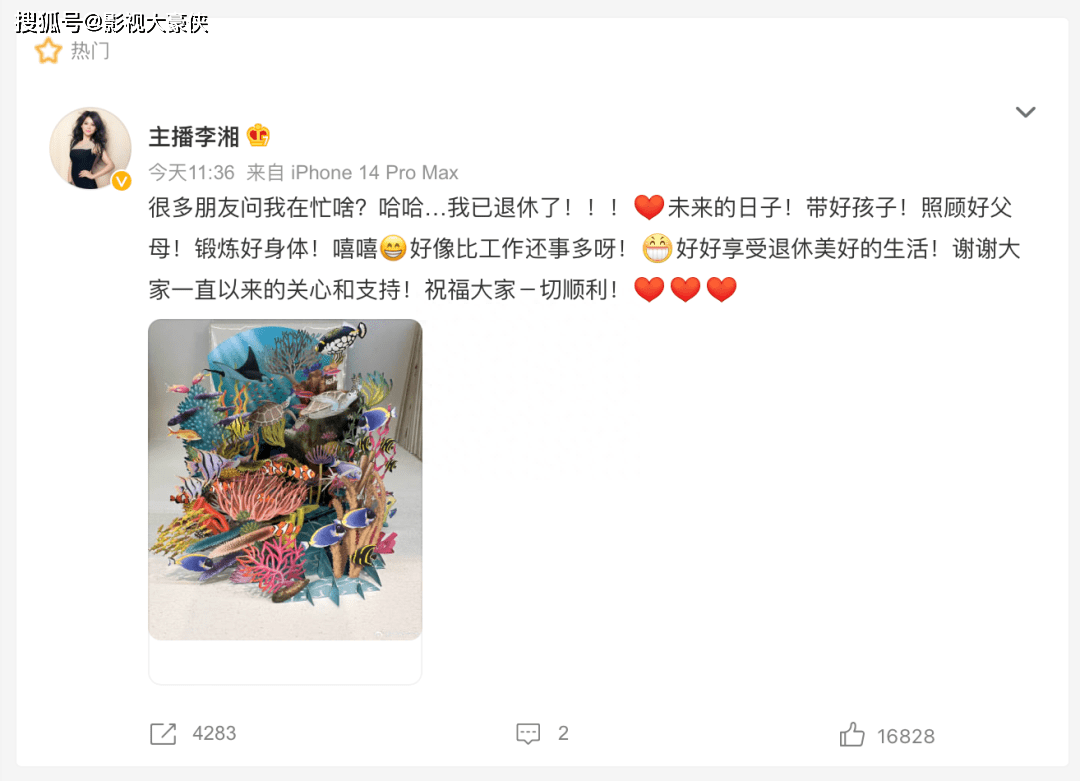This screenshot has height=781, width=1080.
Task: Click the crown membership icon
Action: [x=258, y=135]
